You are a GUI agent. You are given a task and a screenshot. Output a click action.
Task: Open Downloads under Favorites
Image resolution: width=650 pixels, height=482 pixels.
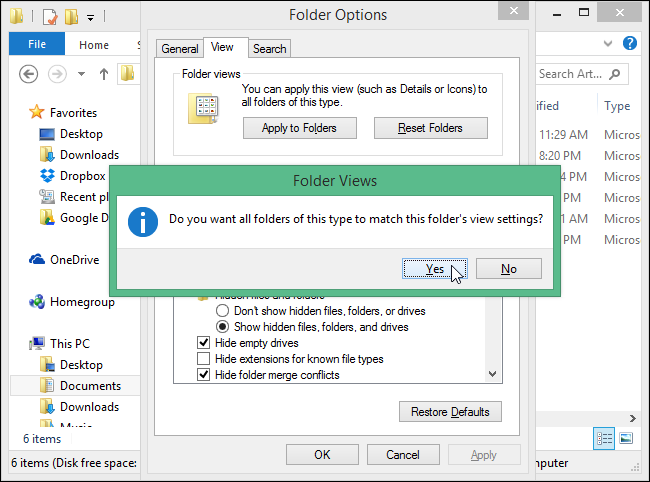click(x=90, y=155)
